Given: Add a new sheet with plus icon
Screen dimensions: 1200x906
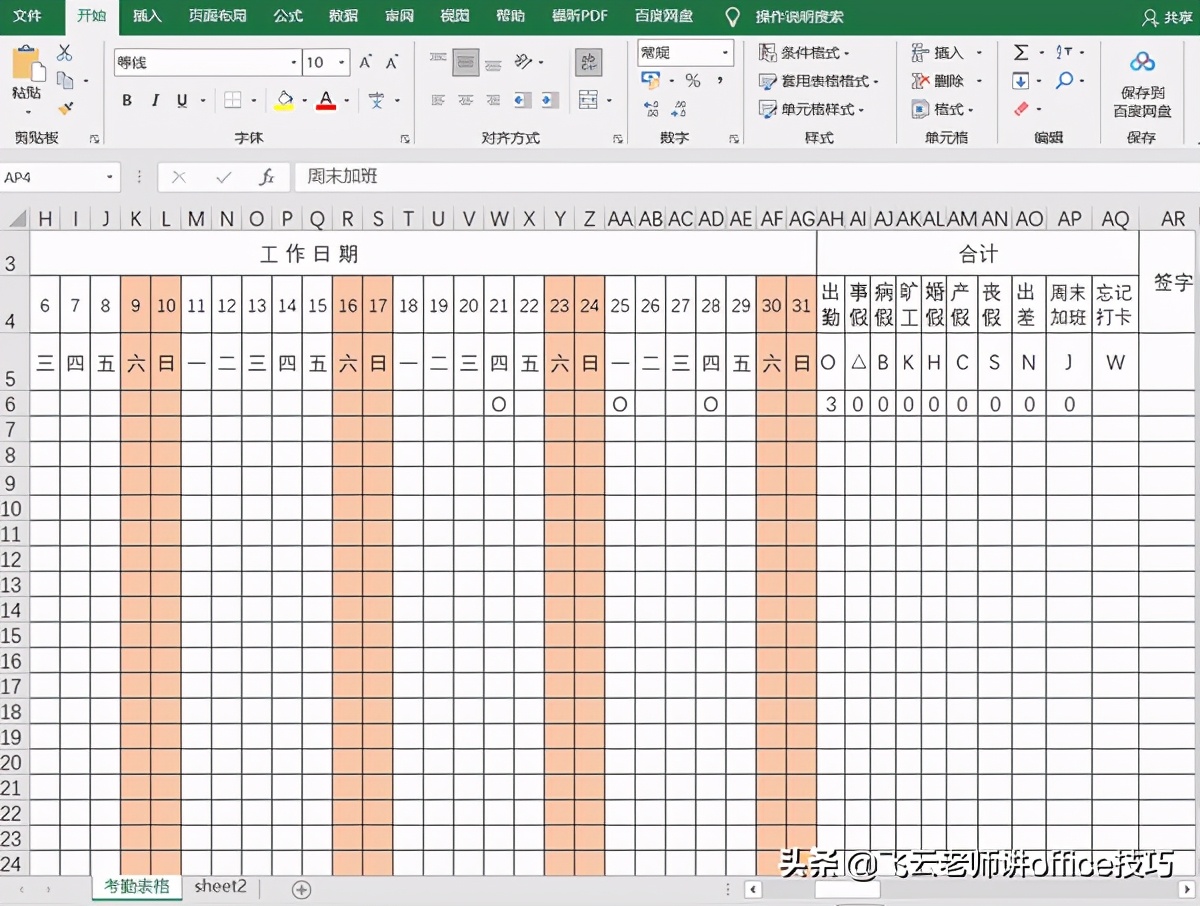Looking at the screenshot, I should [301, 889].
